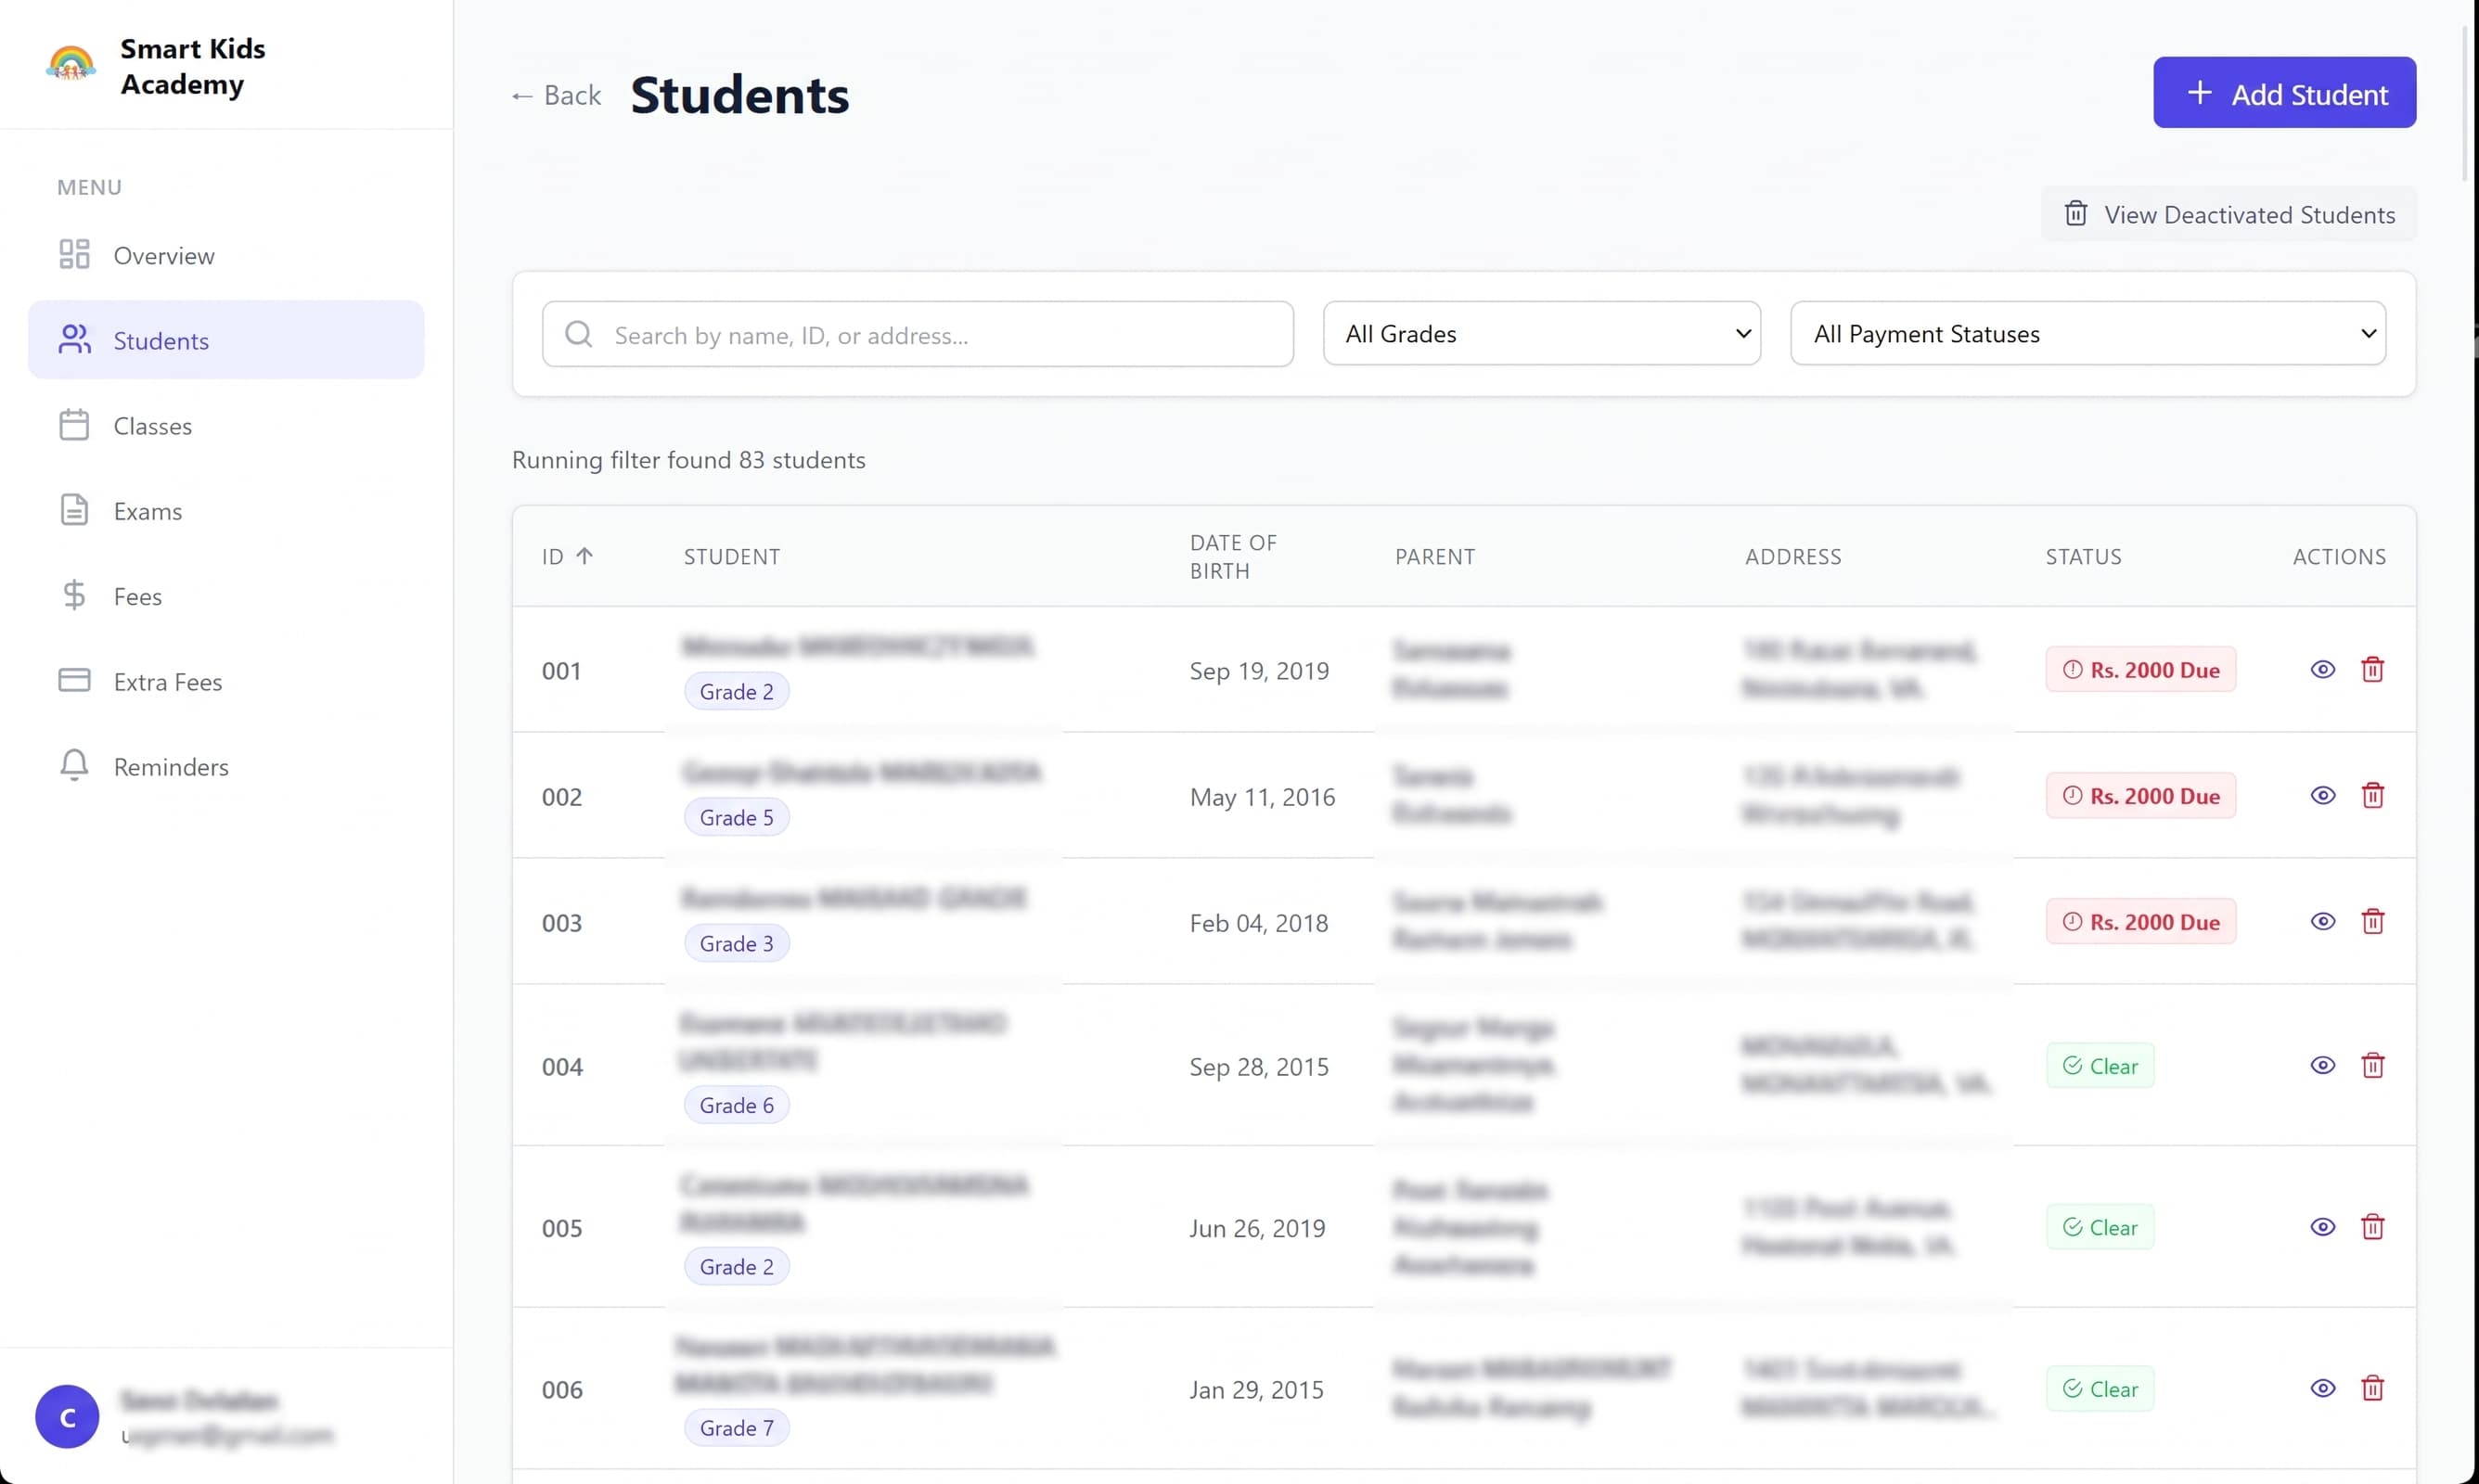Sort the table by ID column
The height and width of the screenshot is (1484, 2479).
click(567, 556)
